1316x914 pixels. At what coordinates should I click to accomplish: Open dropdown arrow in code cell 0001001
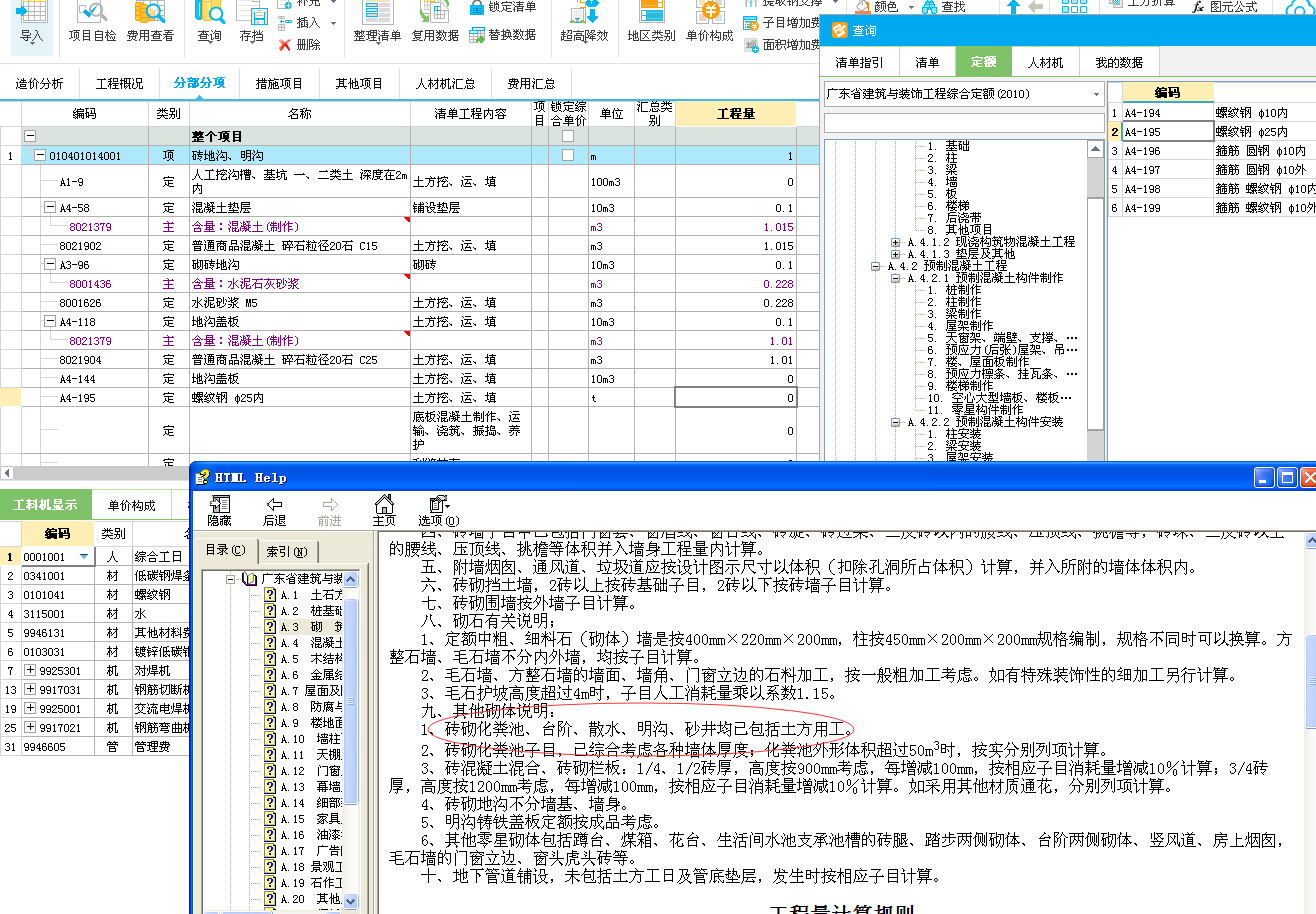coord(85,556)
